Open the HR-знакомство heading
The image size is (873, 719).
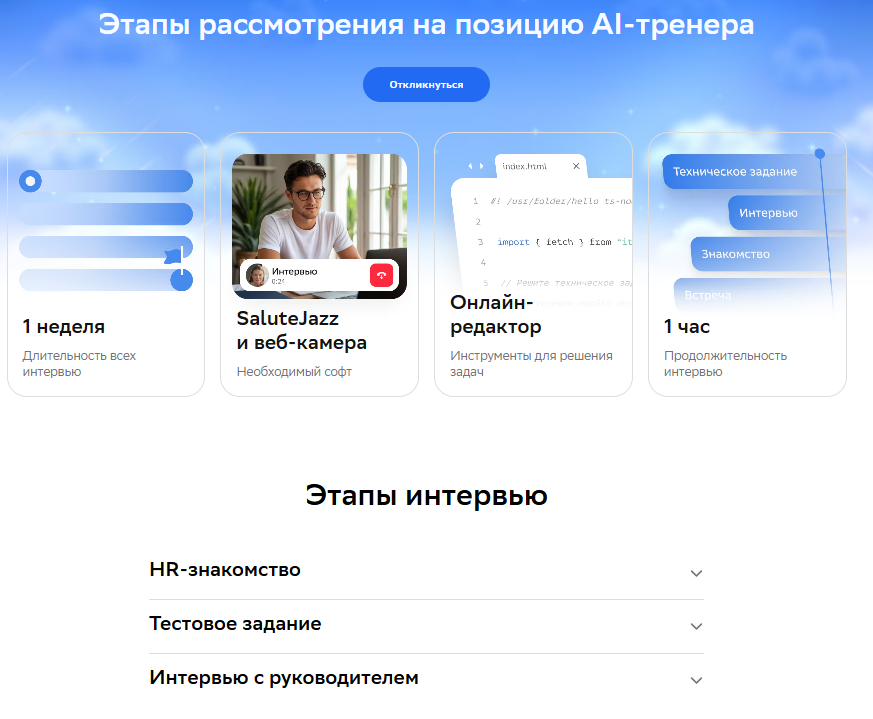click(225, 570)
